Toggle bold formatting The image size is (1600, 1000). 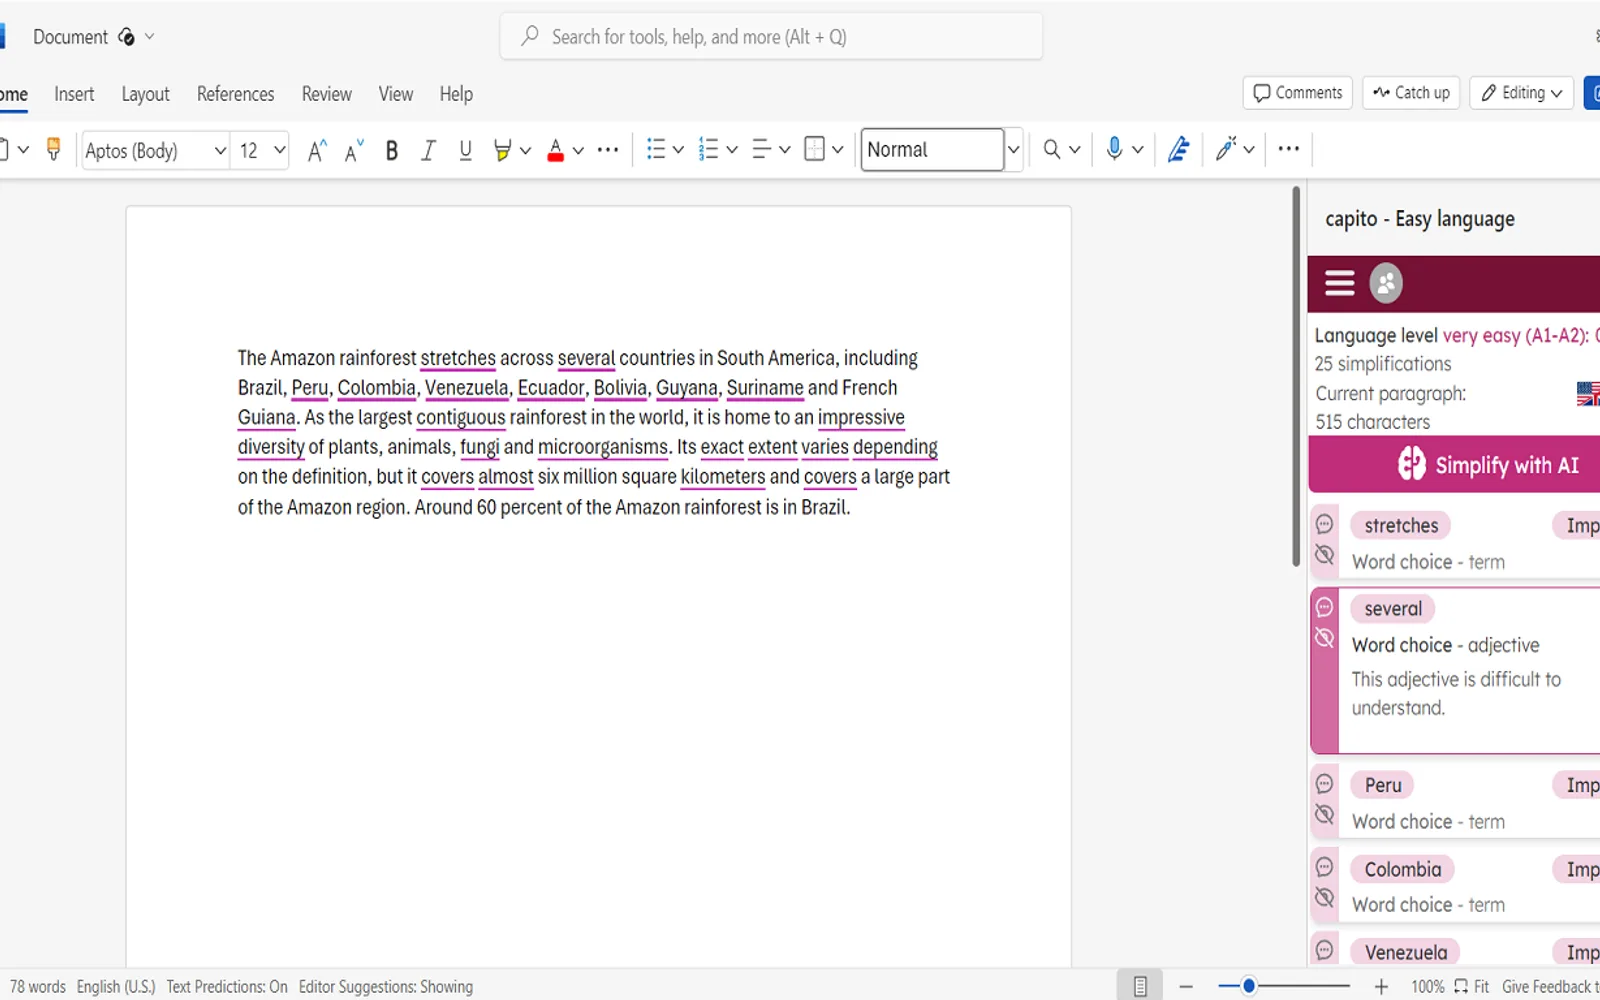[x=392, y=150]
